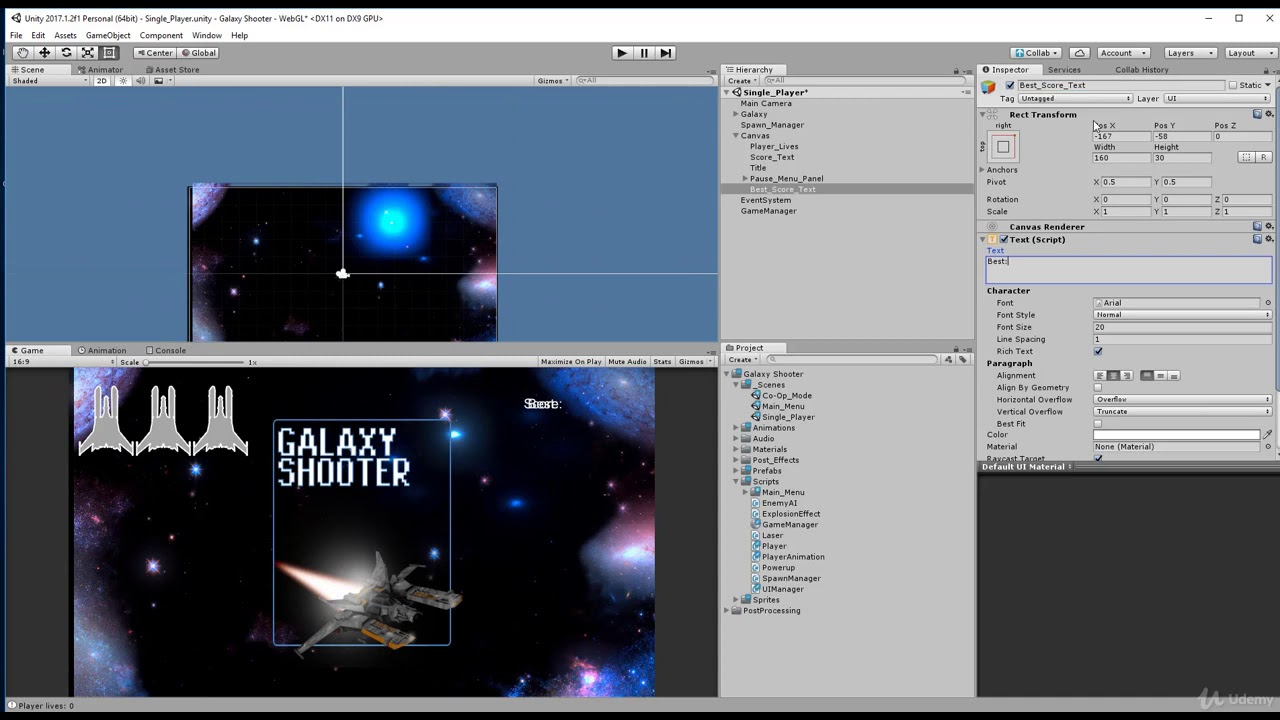Enable the Best Fit checkbox
This screenshot has width=1280, height=720.
tap(1098, 424)
